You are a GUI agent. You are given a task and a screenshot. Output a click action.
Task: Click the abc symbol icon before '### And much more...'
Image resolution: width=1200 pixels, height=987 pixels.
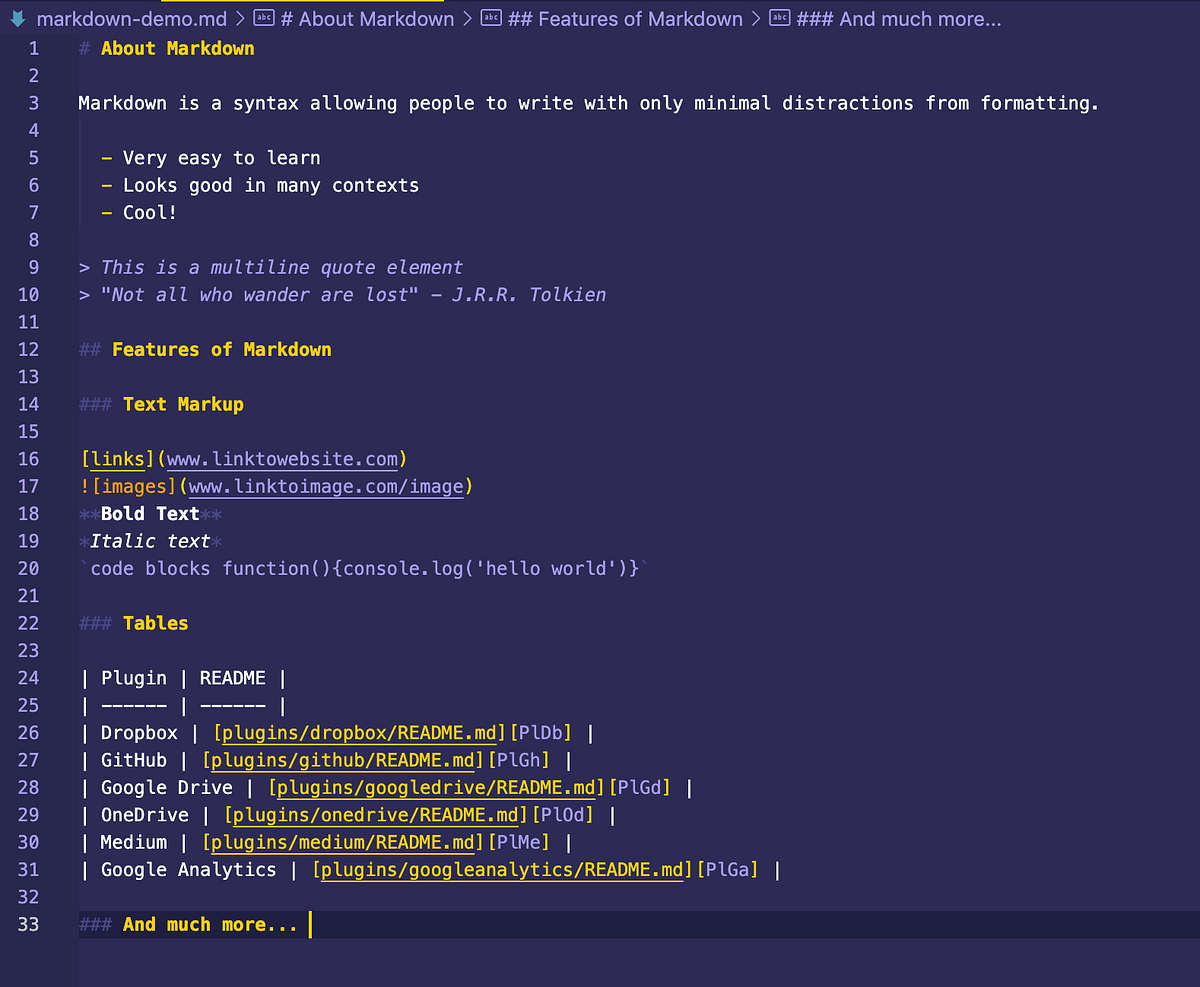click(780, 18)
